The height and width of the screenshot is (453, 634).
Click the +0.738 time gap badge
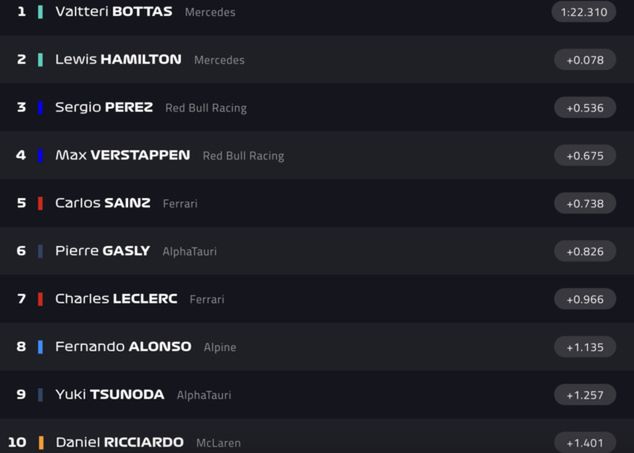[x=585, y=203]
